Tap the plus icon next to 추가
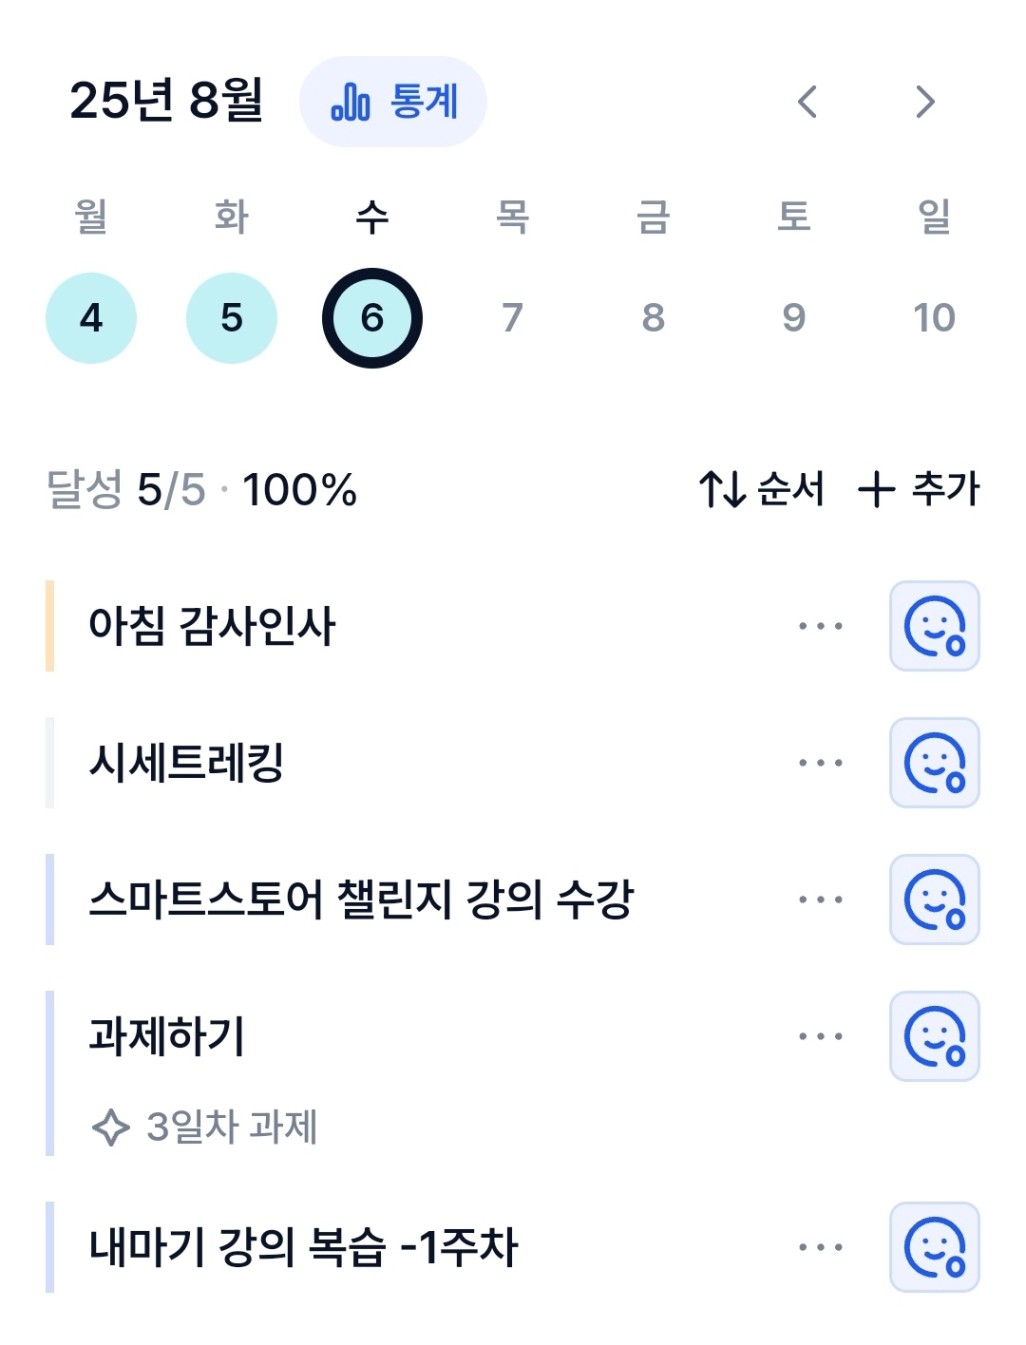1026x1345 pixels. (876, 489)
